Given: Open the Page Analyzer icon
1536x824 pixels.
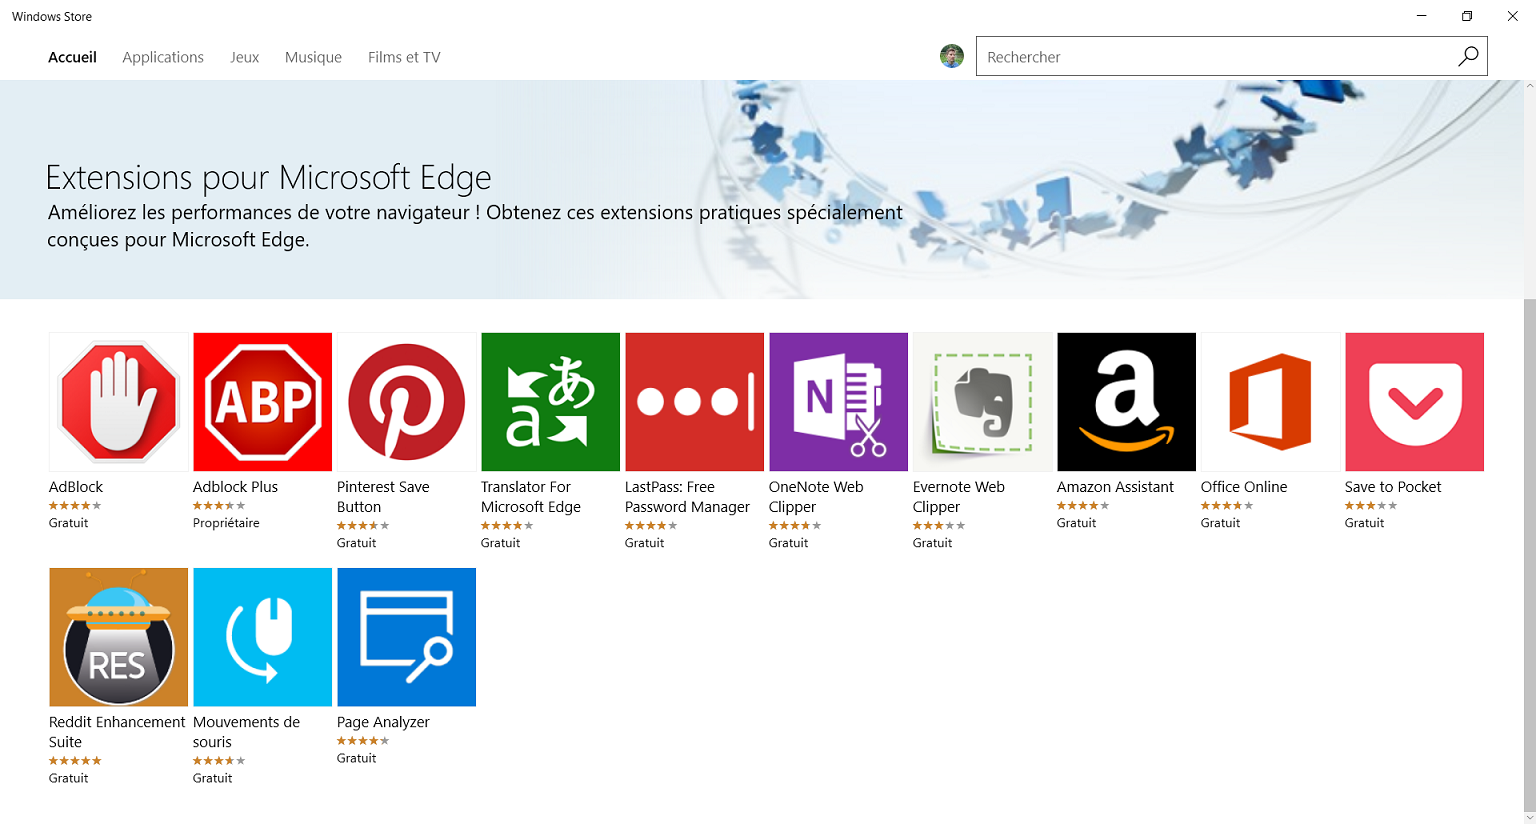Looking at the screenshot, I should [406, 637].
